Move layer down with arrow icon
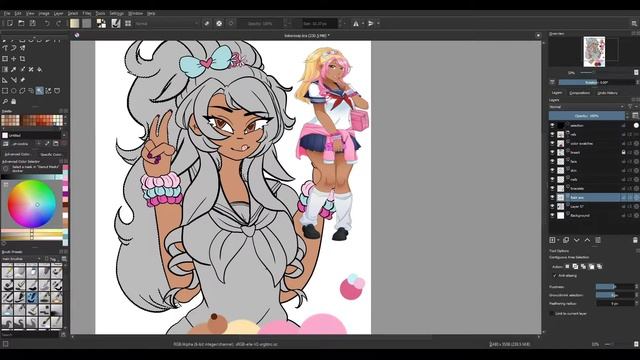 [576, 240]
